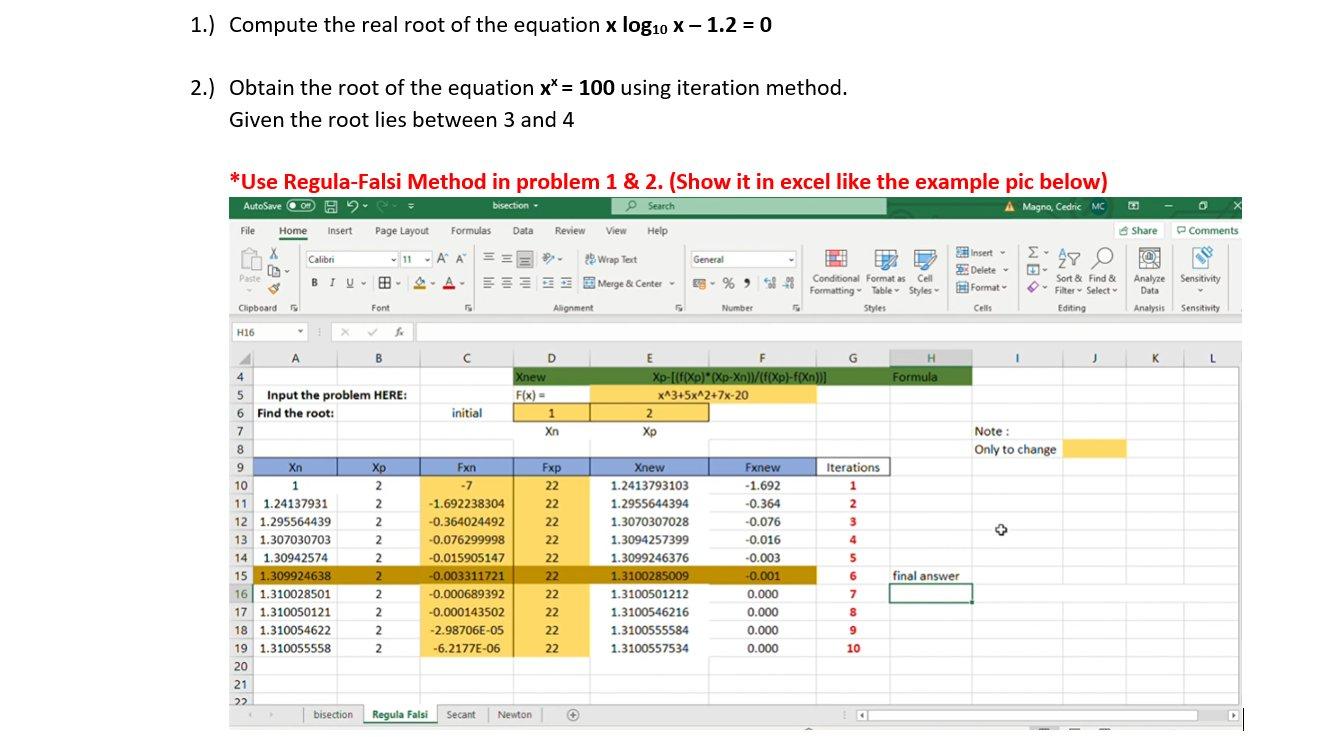Open the font size dropdown
Image resolution: width=1318 pixels, height=737 pixels.
427,258
